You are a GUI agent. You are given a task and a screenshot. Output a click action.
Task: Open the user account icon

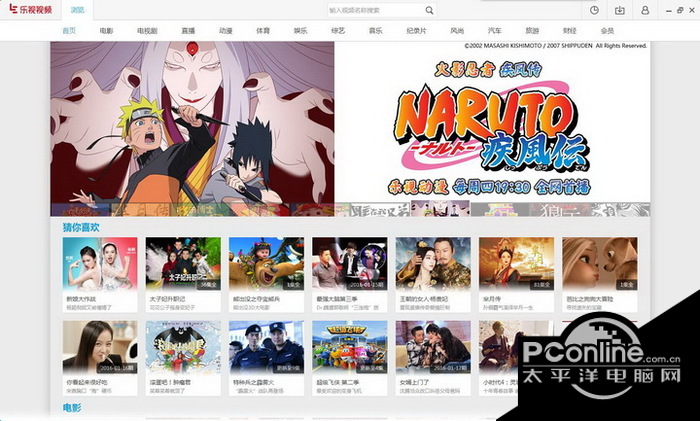point(645,10)
